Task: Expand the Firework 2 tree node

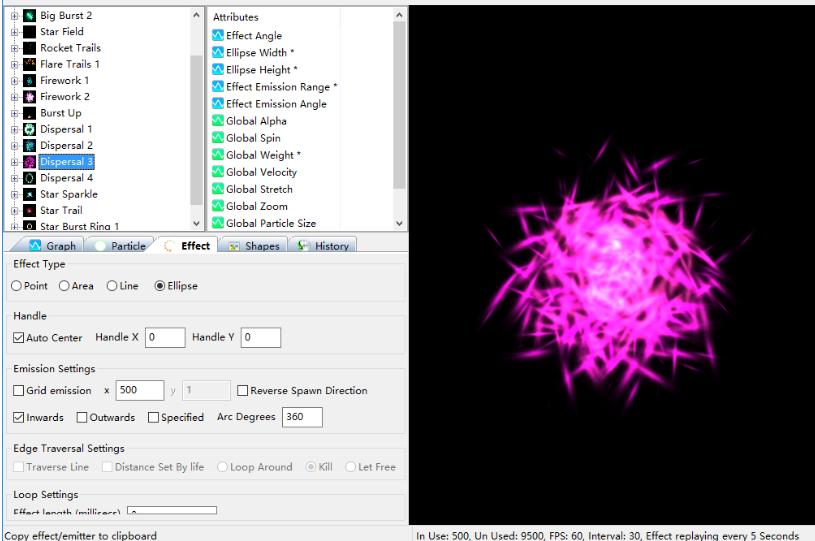Action: point(15,97)
